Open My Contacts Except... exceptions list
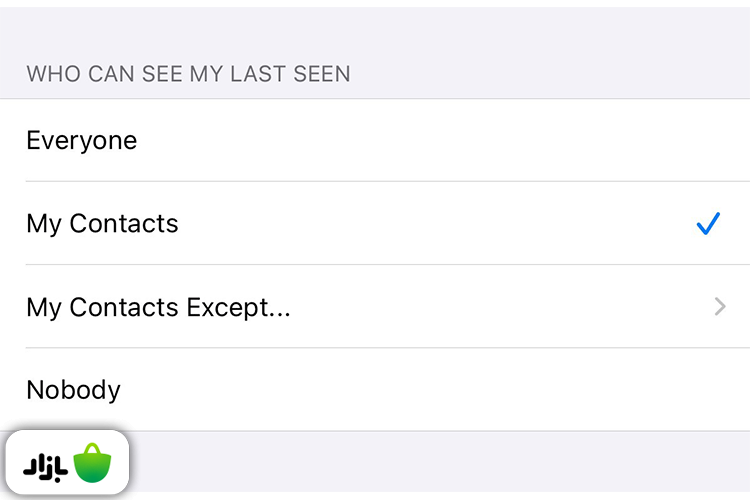Image resolution: width=750 pixels, height=500 pixels. pyautogui.click(x=158, y=307)
